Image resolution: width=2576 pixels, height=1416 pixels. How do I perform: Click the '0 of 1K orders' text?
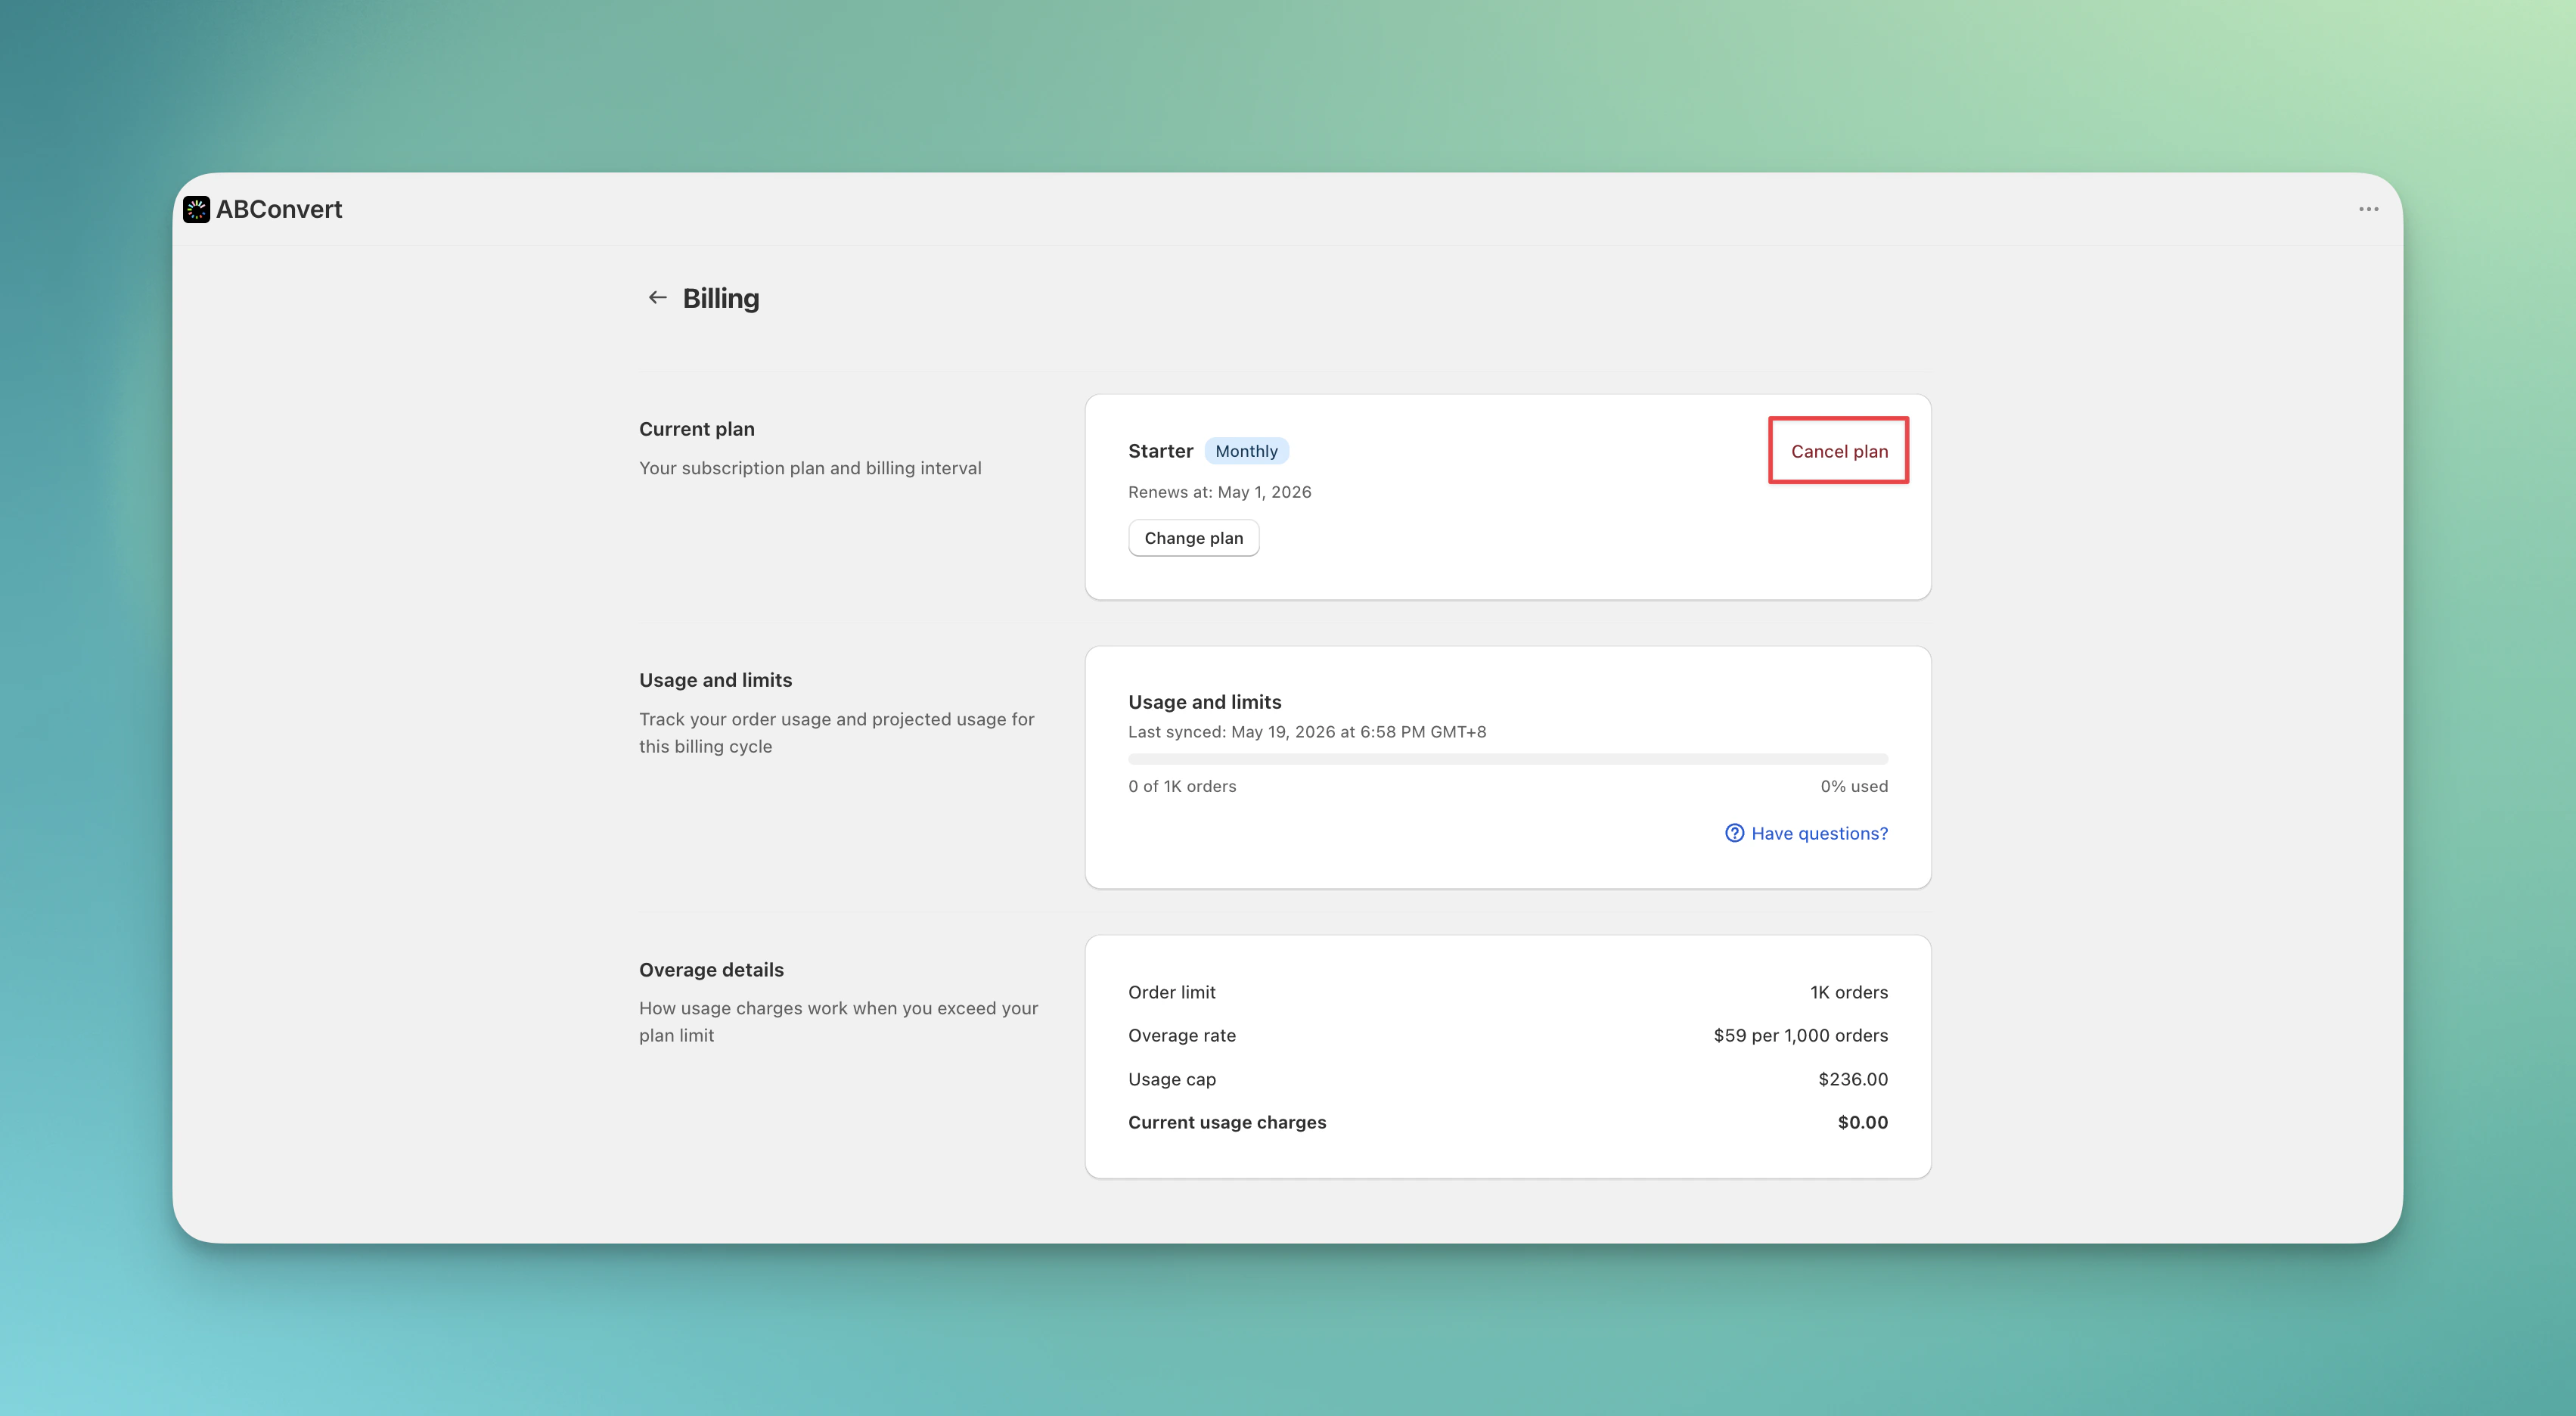click(1182, 786)
